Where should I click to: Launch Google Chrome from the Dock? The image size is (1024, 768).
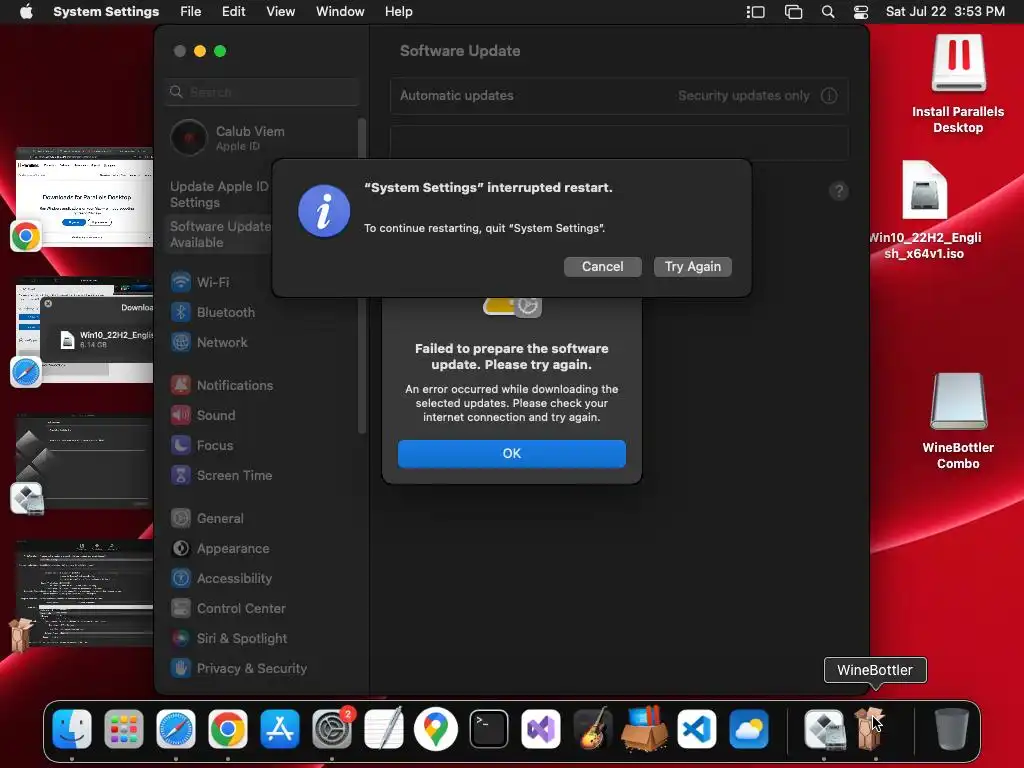point(228,729)
